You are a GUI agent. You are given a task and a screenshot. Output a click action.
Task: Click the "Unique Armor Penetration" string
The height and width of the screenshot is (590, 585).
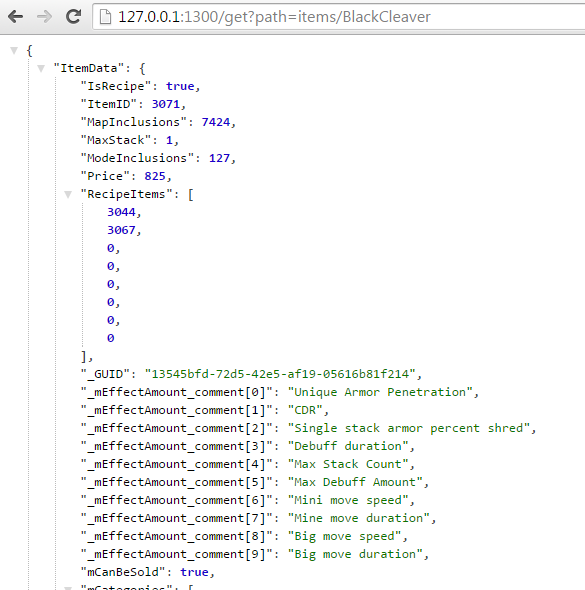click(380, 392)
